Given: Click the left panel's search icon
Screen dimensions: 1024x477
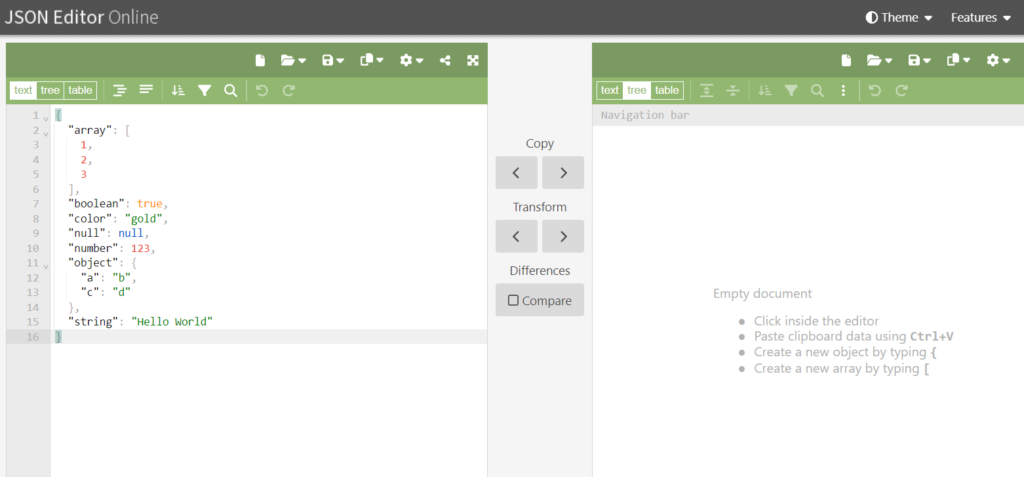Looking at the screenshot, I should (x=231, y=90).
